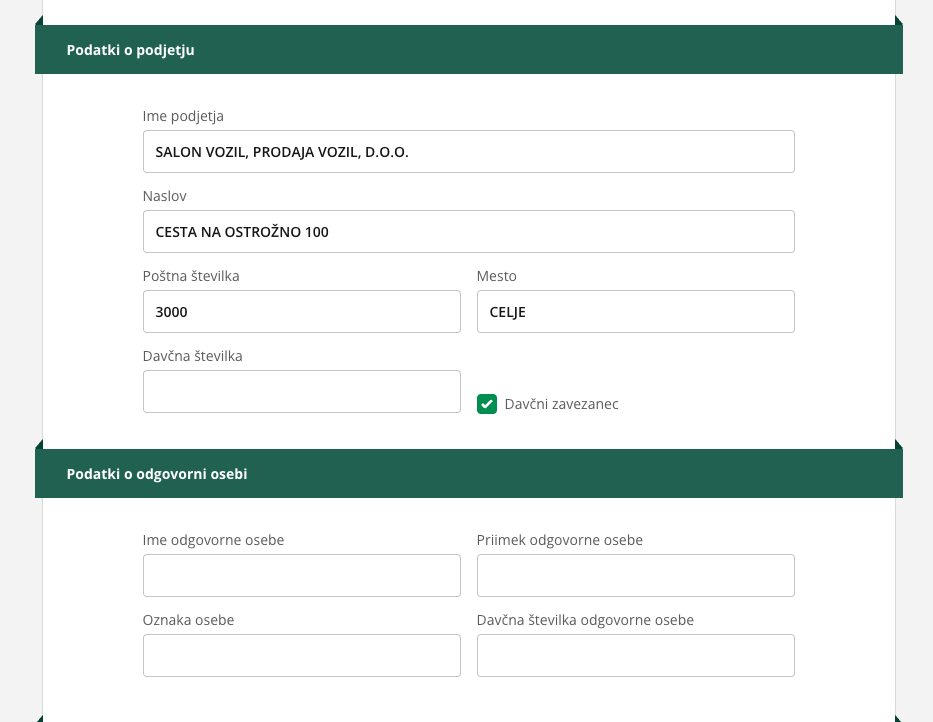Click the Priimek odgovorne osebe label text
This screenshot has height=722, width=933.
click(560, 540)
